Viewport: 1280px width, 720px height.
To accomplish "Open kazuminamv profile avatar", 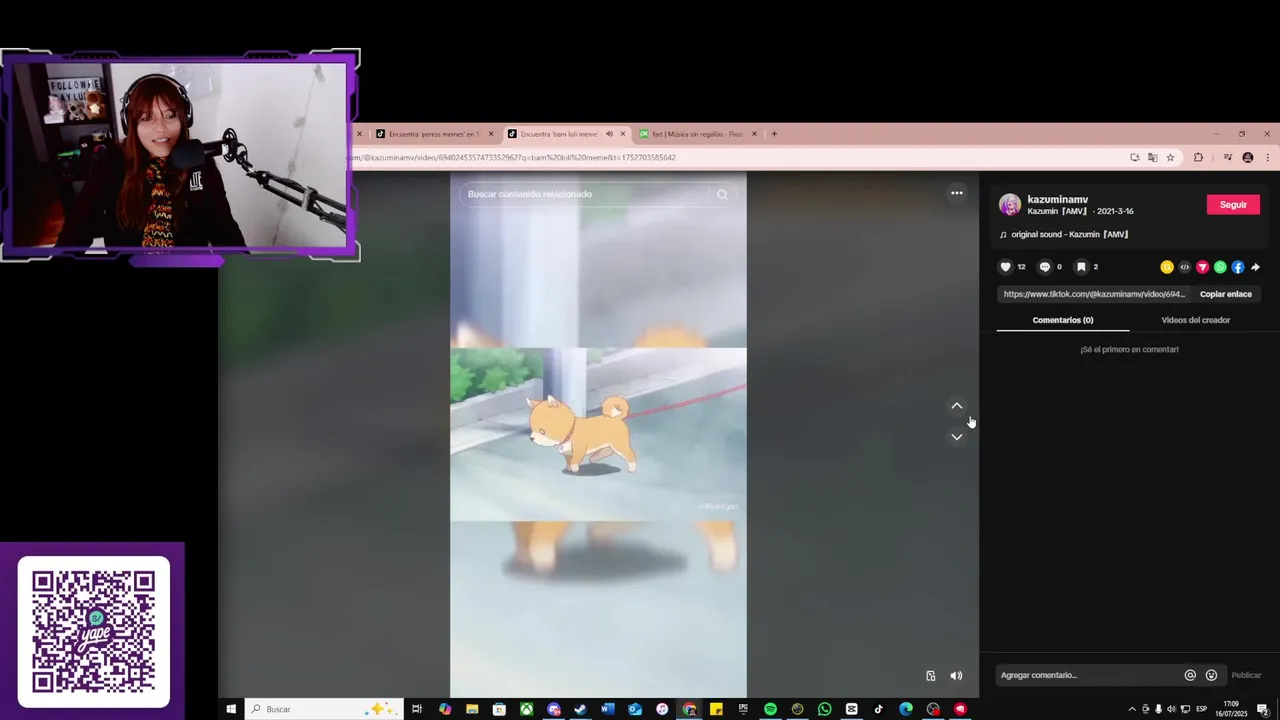I will 1010,205.
